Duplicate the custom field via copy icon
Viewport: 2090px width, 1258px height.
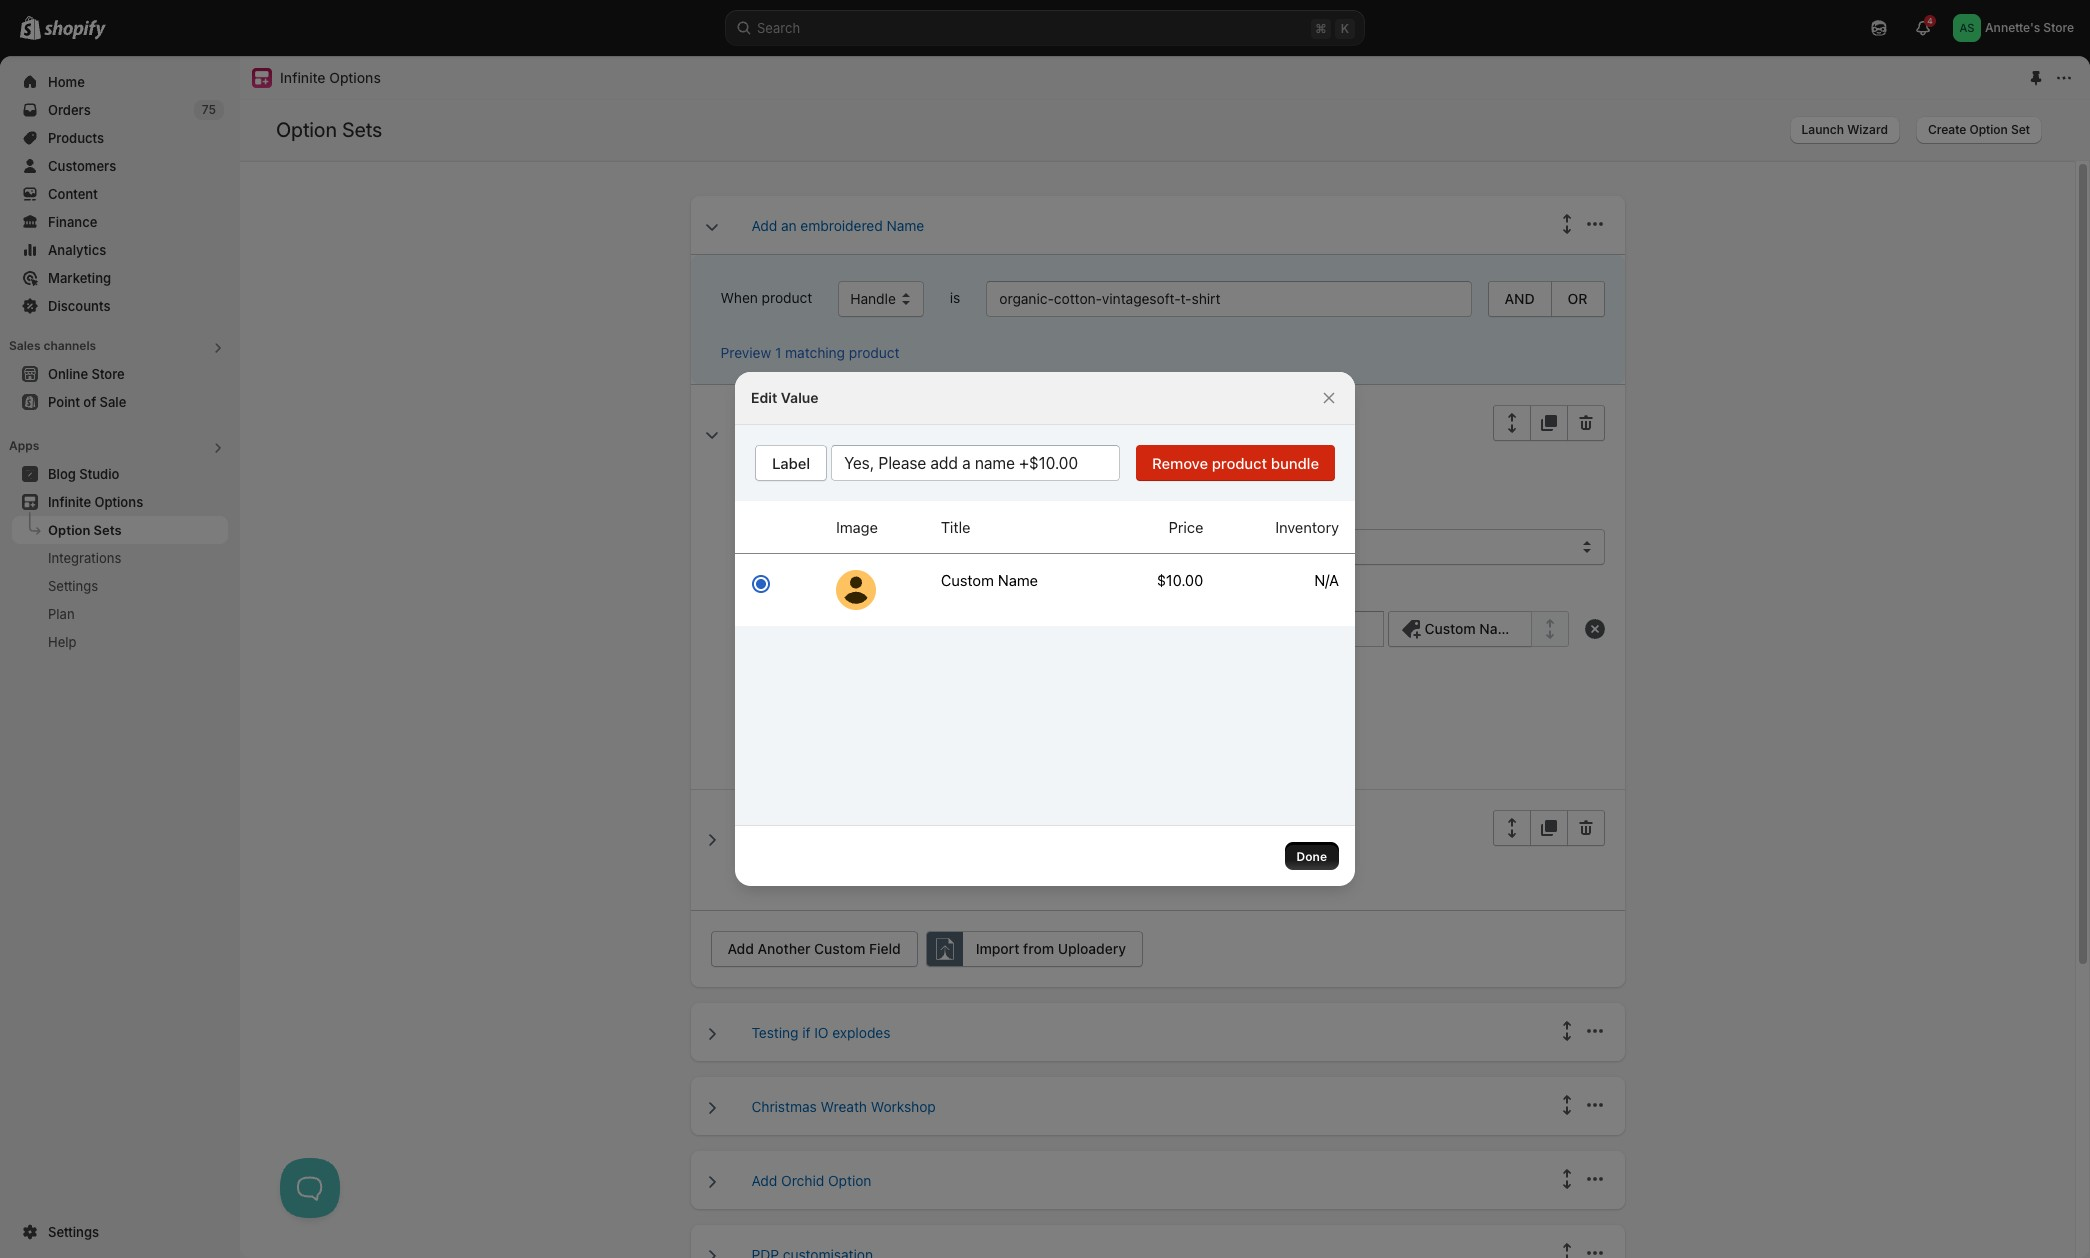pyautogui.click(x=1548, y=423)
